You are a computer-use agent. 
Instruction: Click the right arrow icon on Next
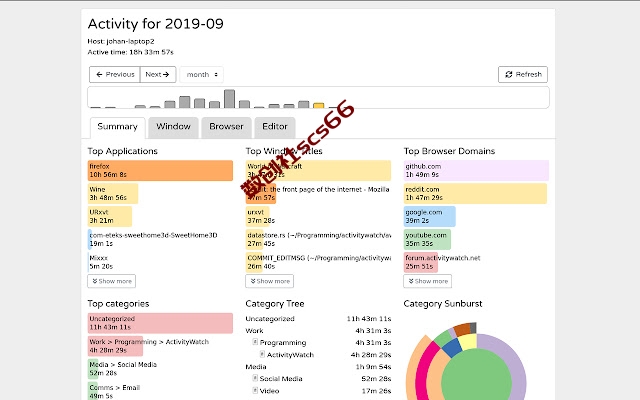pyautogui.click(x=166, y=74)
